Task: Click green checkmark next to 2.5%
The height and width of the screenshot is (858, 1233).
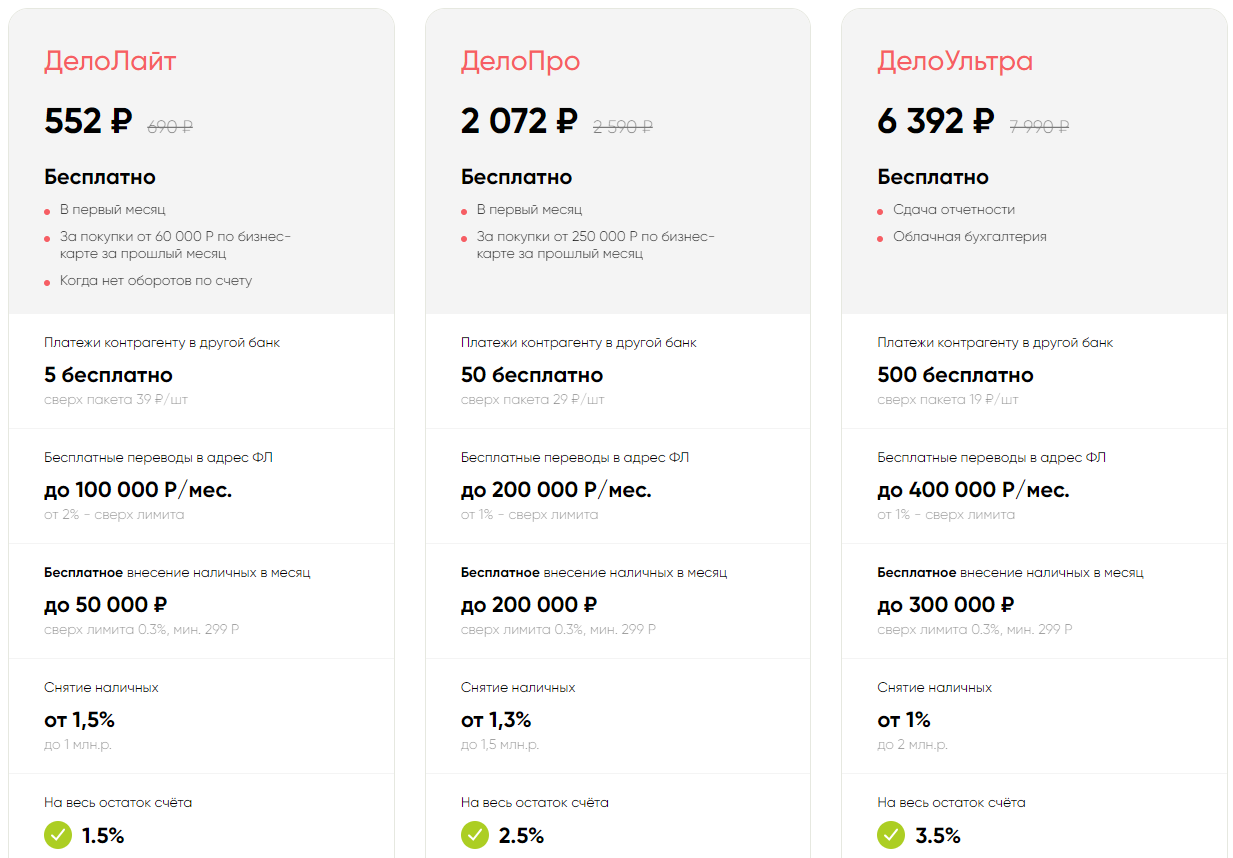Action: [475, 835]
